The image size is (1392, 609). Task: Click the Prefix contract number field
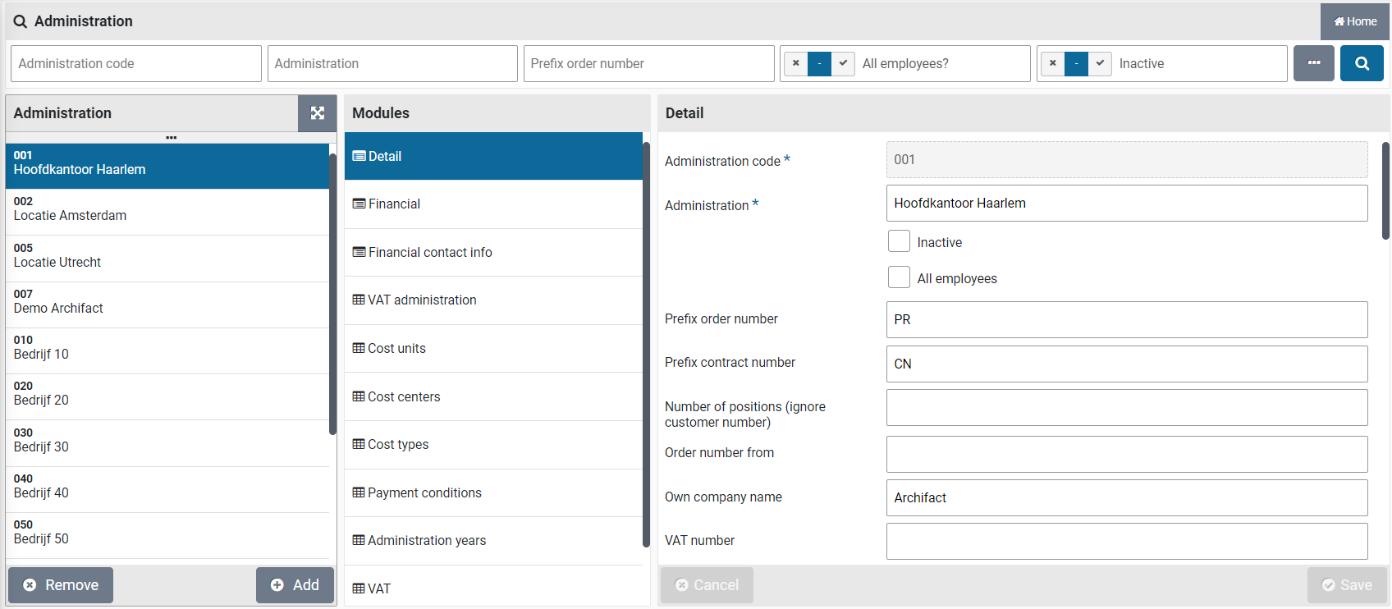point(1126,364)
